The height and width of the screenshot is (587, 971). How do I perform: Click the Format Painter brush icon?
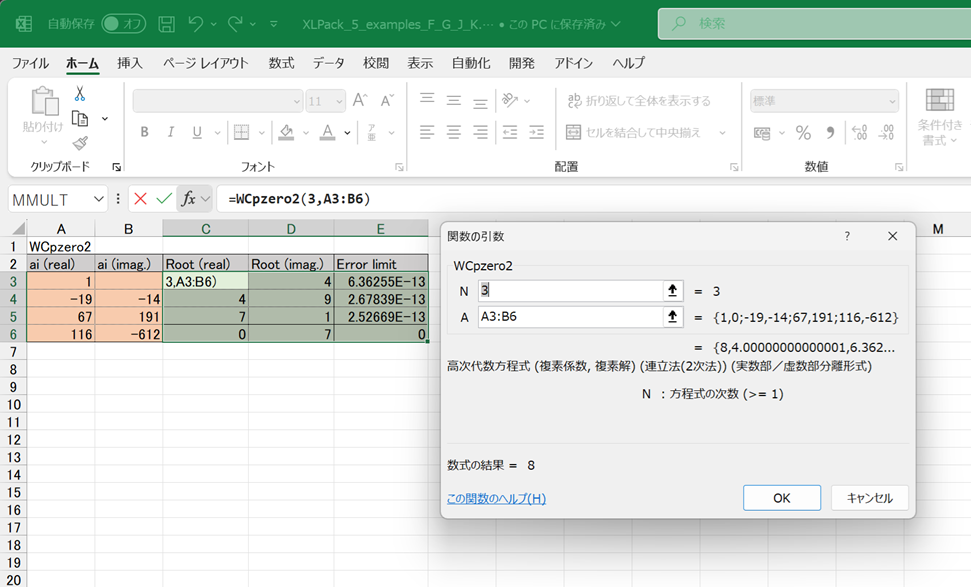(80, 144)
